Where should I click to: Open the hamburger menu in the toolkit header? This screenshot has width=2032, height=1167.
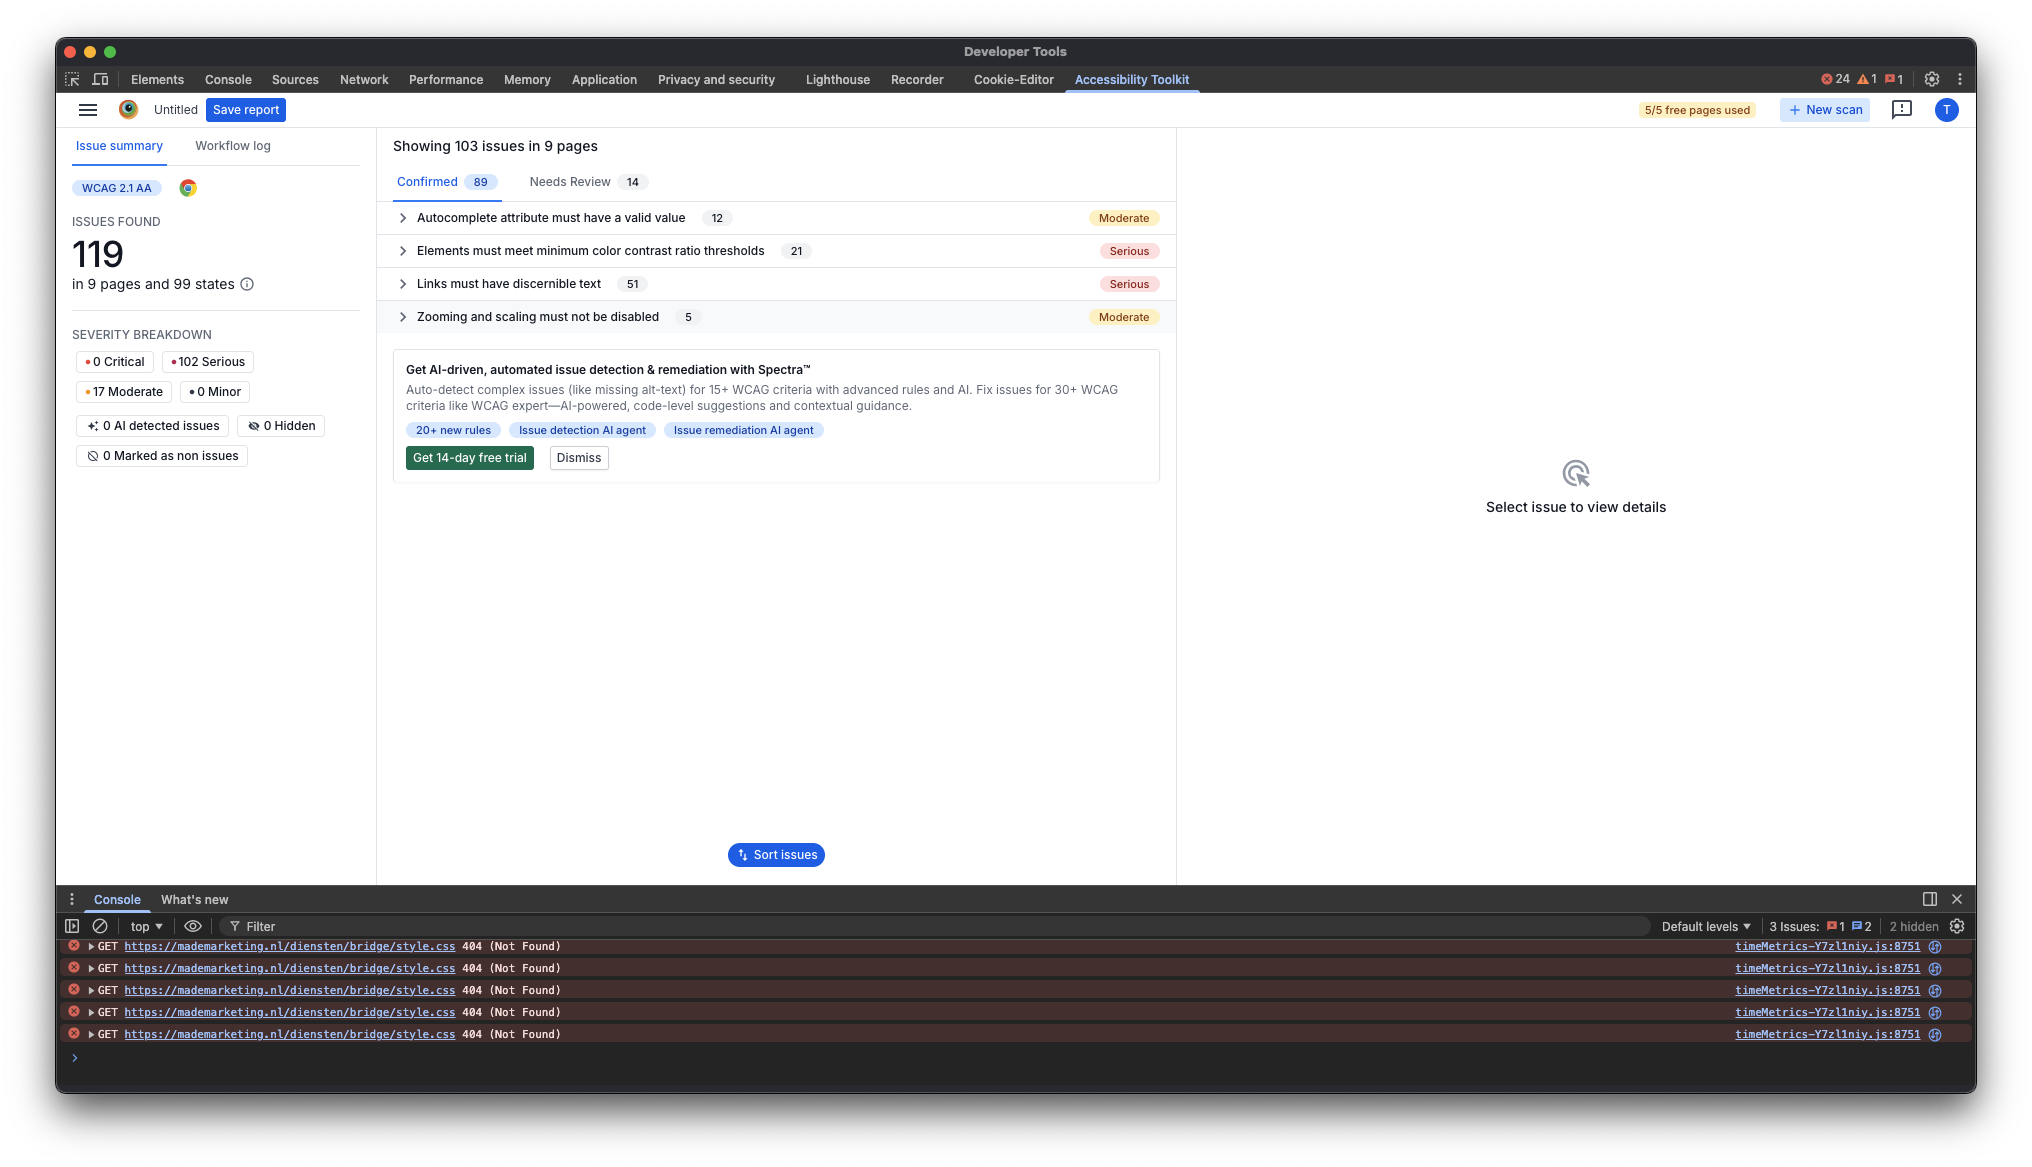(88, 110)
